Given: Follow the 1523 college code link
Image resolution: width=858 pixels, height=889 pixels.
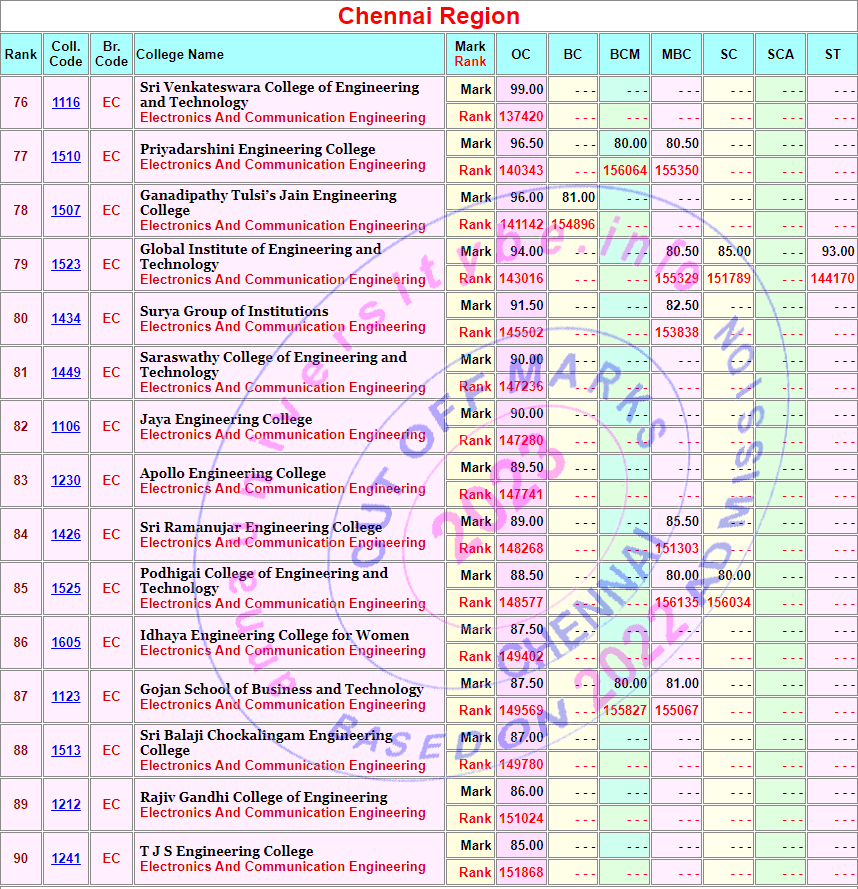Looking at the screenshot, I should (66, 264).
